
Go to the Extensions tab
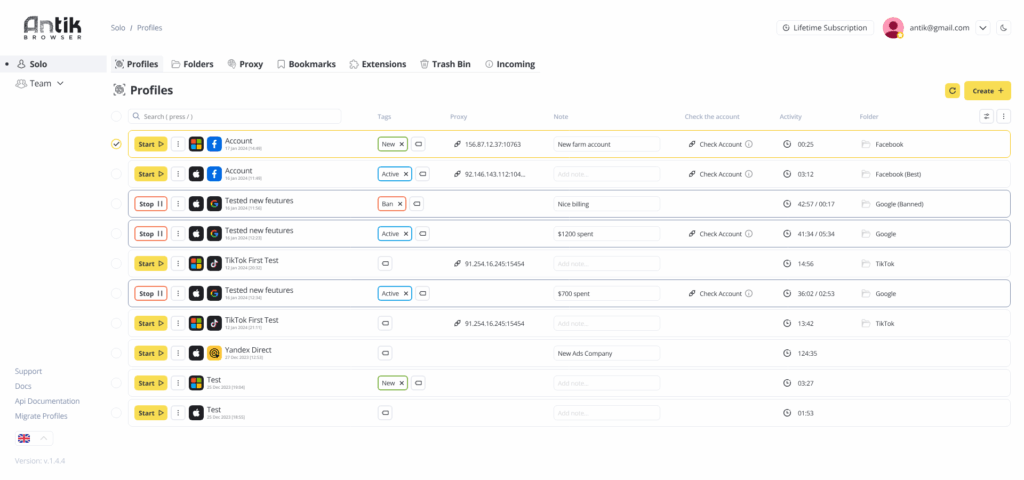tap(377, 64)
